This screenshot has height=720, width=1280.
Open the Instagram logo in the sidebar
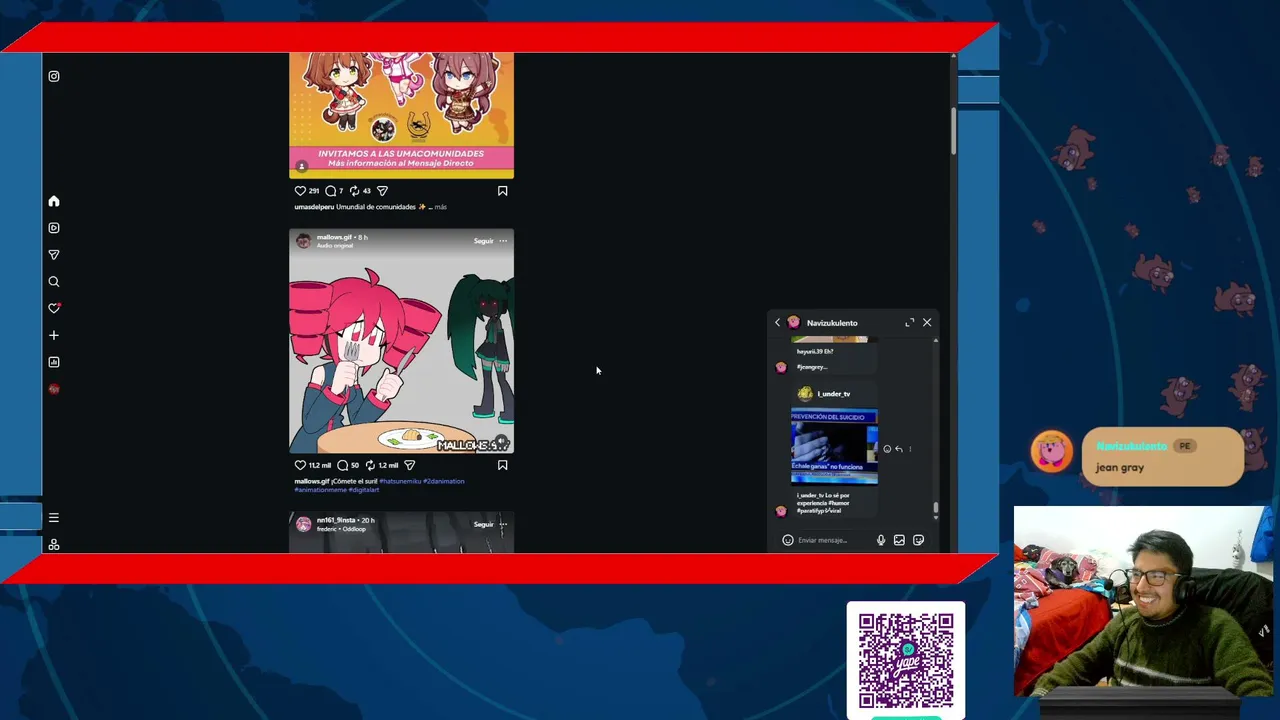pos(54,76)
